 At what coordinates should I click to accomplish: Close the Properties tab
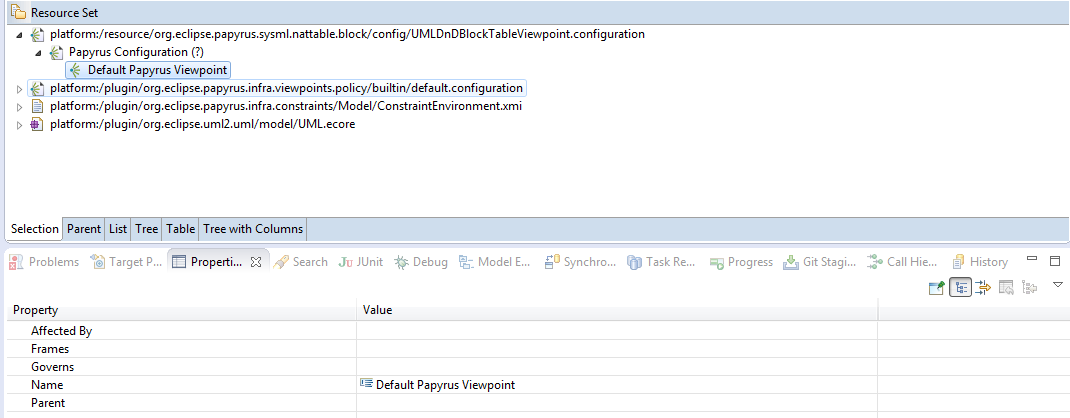[x=257, y=262]
